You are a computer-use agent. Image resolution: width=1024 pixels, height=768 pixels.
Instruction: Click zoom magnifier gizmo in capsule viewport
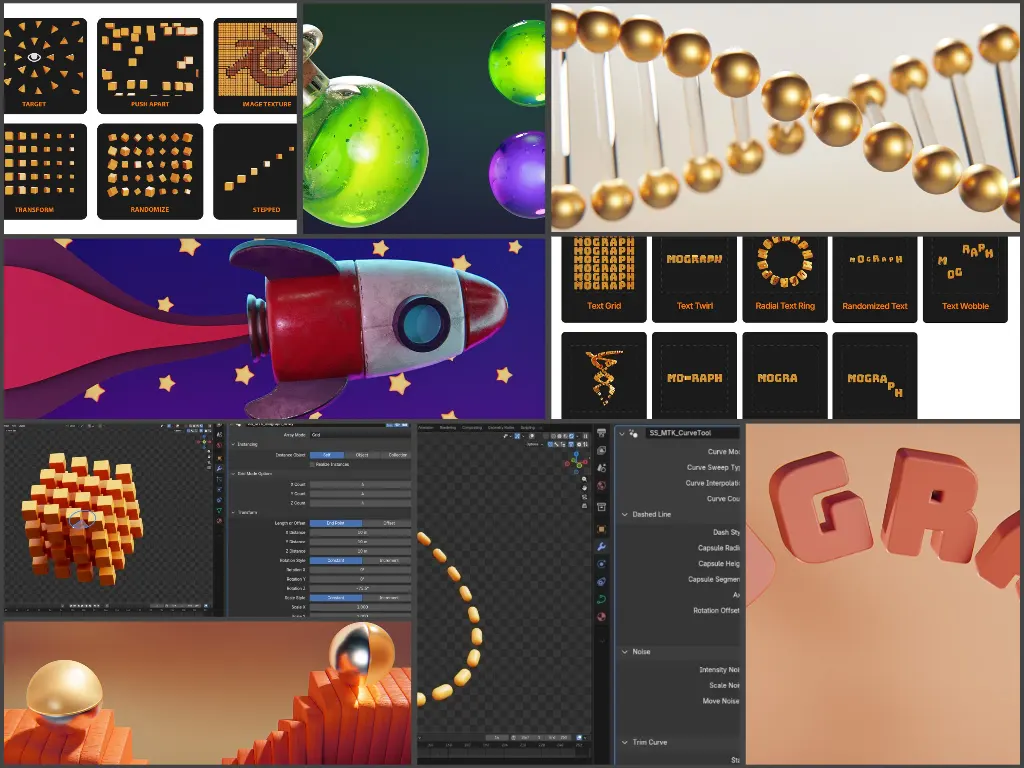click(584, 479)
